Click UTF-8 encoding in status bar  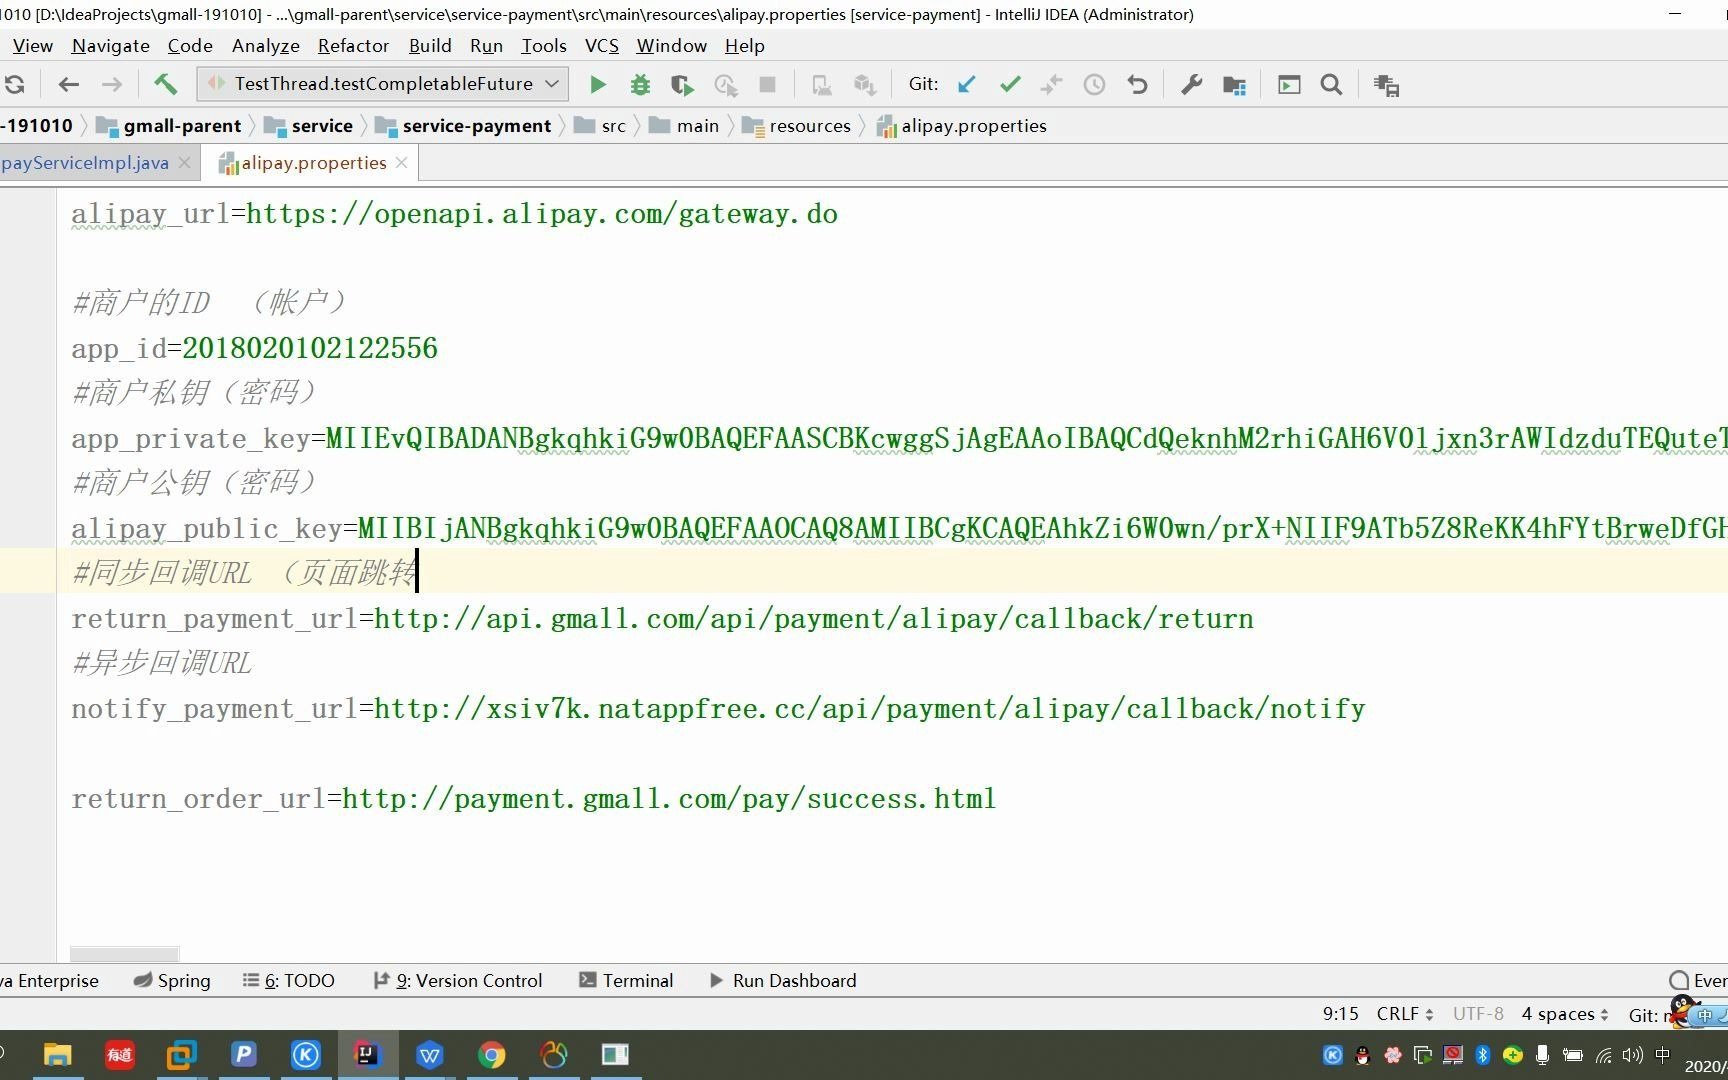point(1478,1014)
